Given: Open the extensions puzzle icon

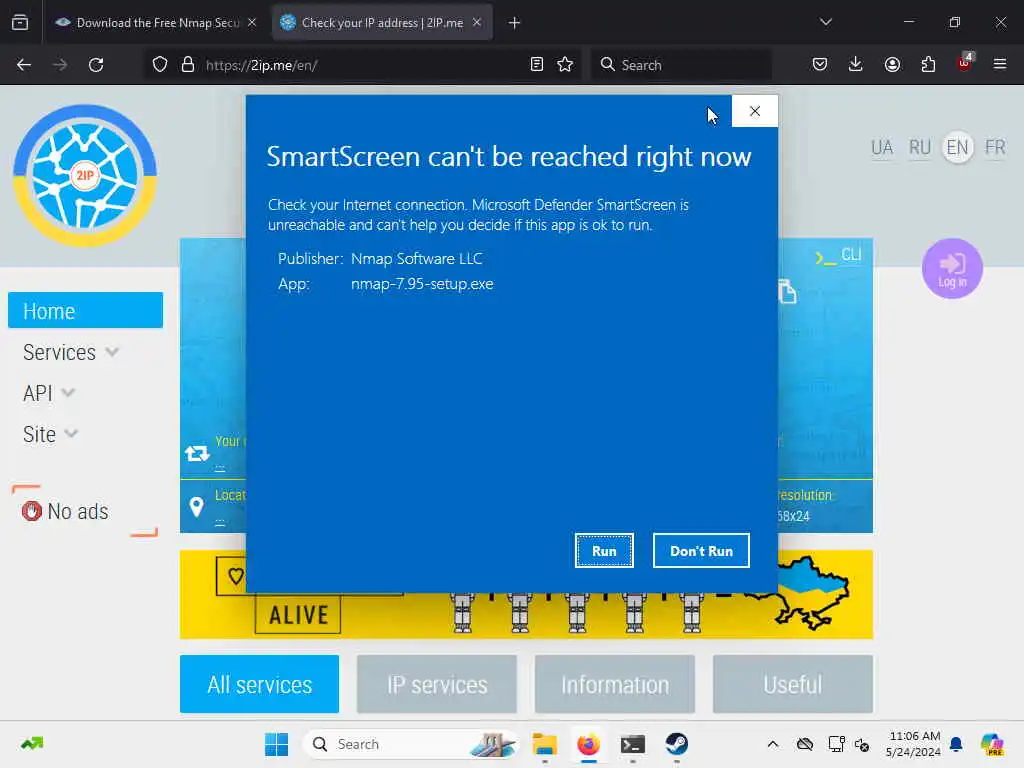Looking at the screenshot, I should coord(928,65).
